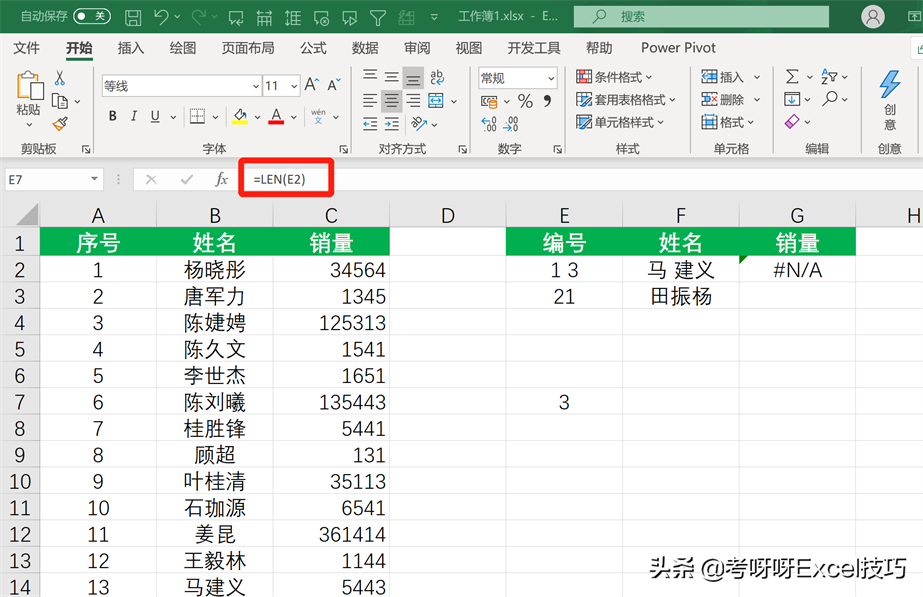Image resolution: width=923 pixels, height=597 pixels.
Task: Click the 粘贴 paste button
Action: pyautogui.click(x=28, y=96)
